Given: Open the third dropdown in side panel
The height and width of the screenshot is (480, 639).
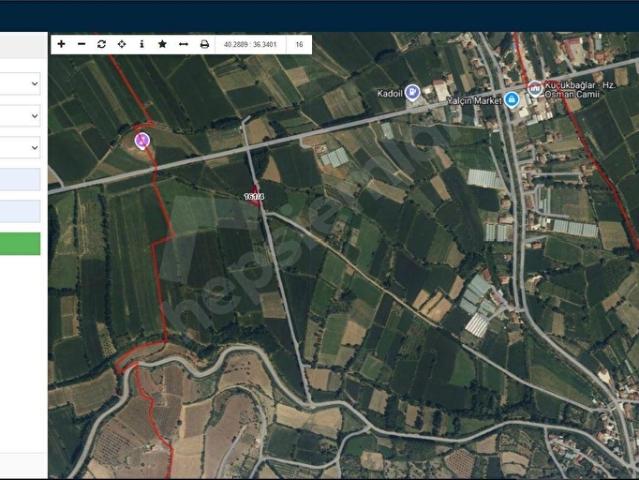Looking at the screenshot, I should [20, 148].
